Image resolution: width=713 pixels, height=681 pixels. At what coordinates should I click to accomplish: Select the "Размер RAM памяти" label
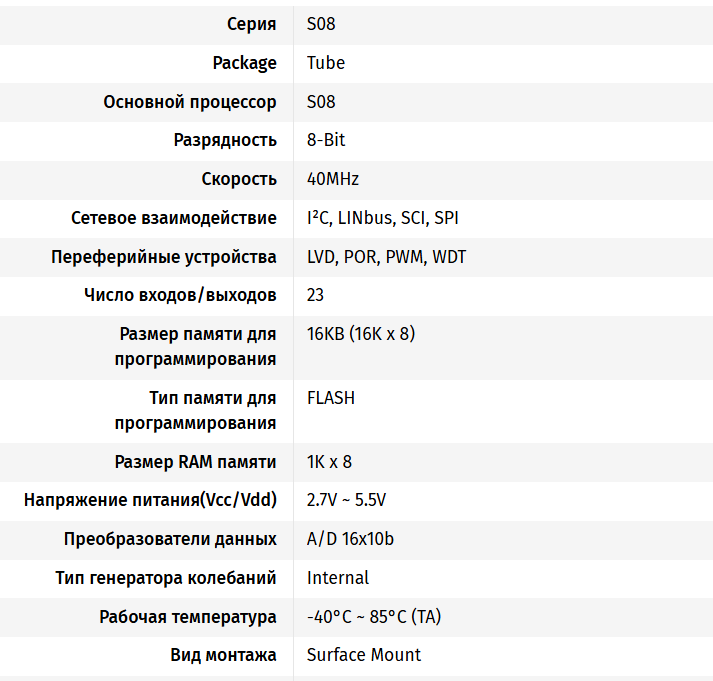[x=196, y=462]
